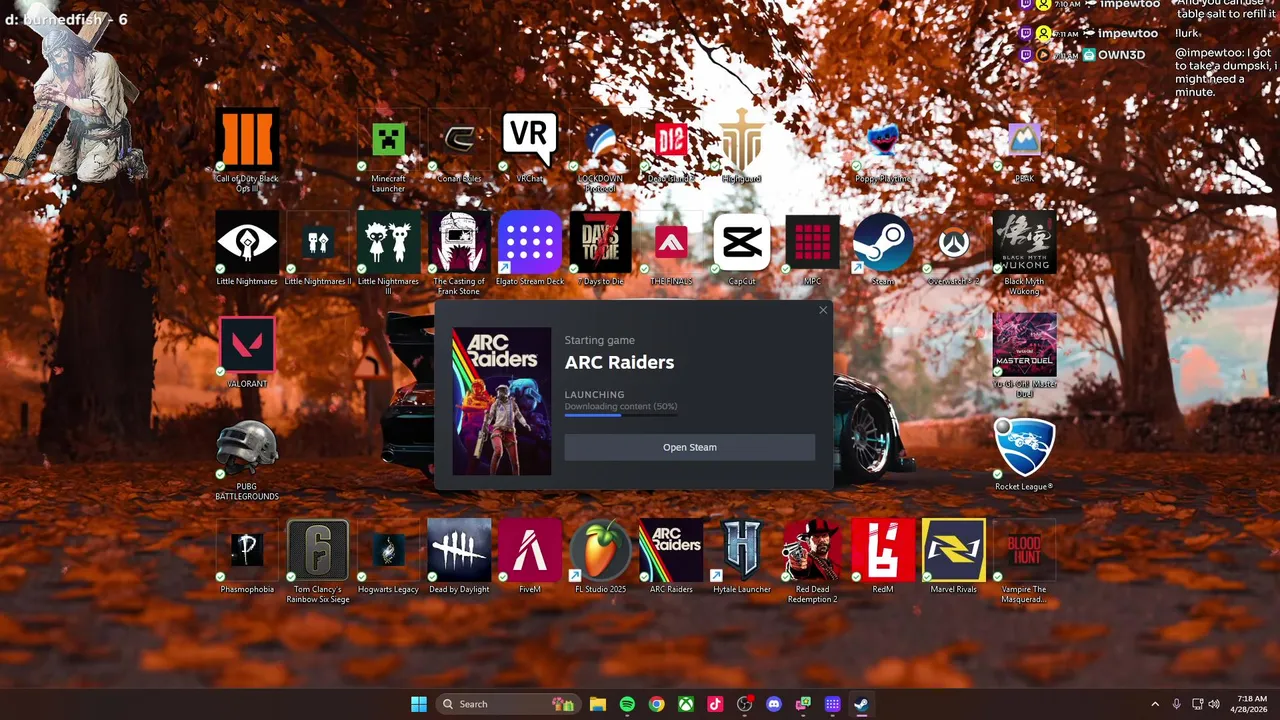The height and width of the screenshot is (720, 1280).
Task: Click the 'Downloading content (50%)' status text
Action: pyautogui.click(x=621, y=407)
